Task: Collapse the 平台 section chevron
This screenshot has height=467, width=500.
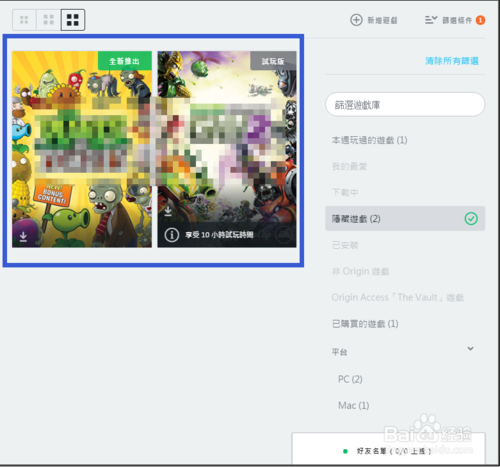Action: [x=470, y=349]
